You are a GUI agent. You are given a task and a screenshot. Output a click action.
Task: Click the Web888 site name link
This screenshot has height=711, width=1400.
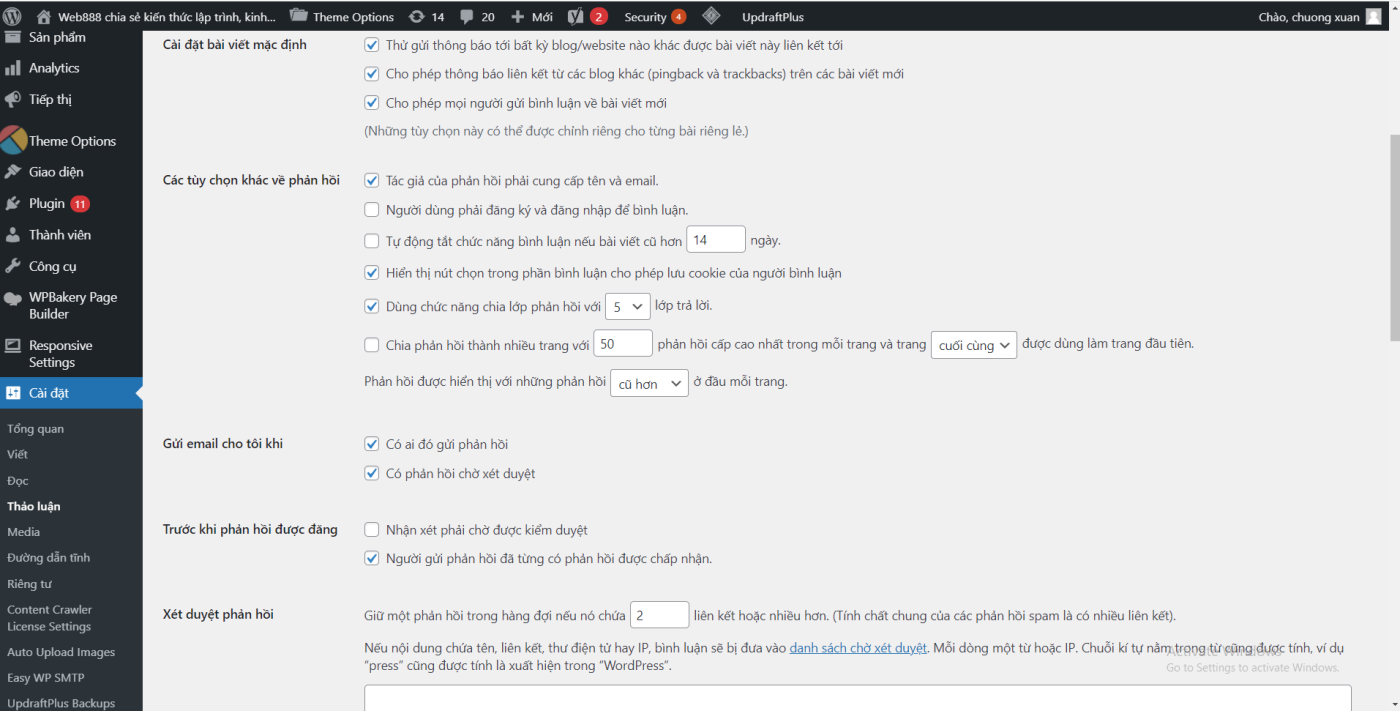click(167, 17)
